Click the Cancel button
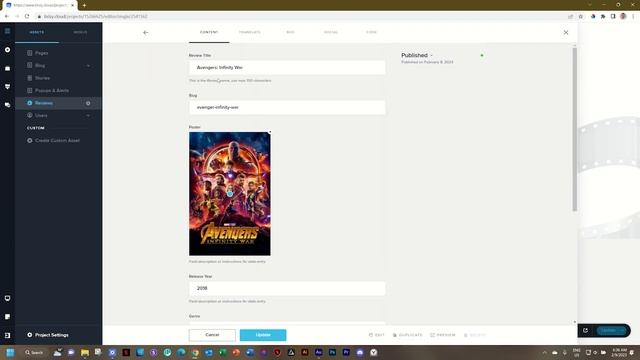This screenshot has width=640, height=360. pos(212,335)
